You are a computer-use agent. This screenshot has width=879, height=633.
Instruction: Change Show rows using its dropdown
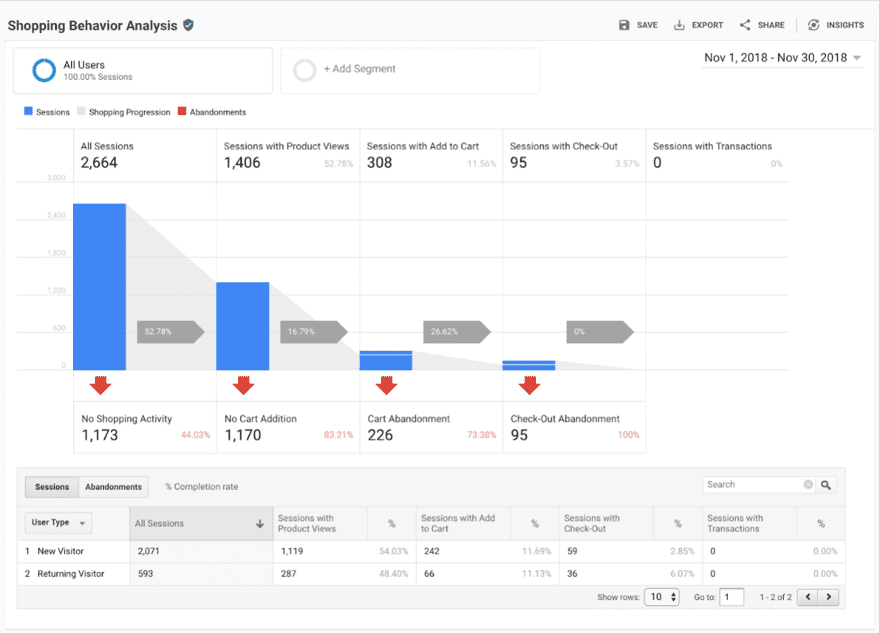660,596
